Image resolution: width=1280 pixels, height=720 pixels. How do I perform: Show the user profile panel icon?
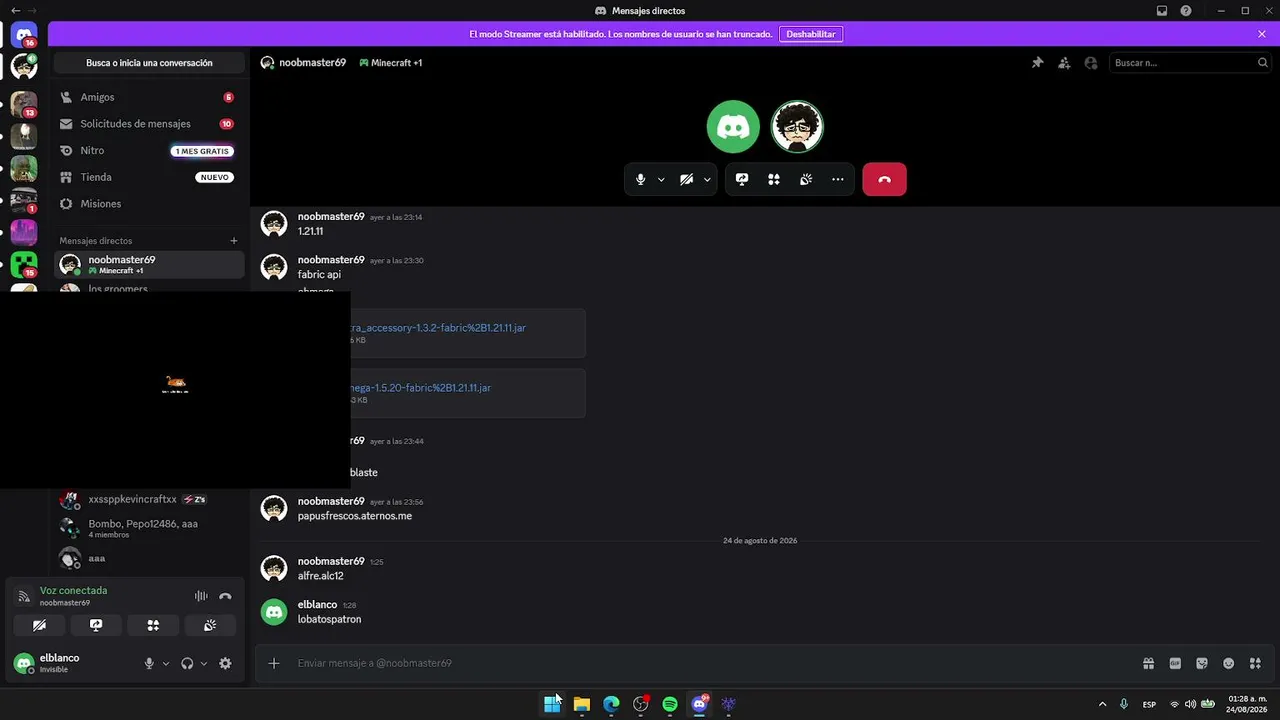[1091, 63]
